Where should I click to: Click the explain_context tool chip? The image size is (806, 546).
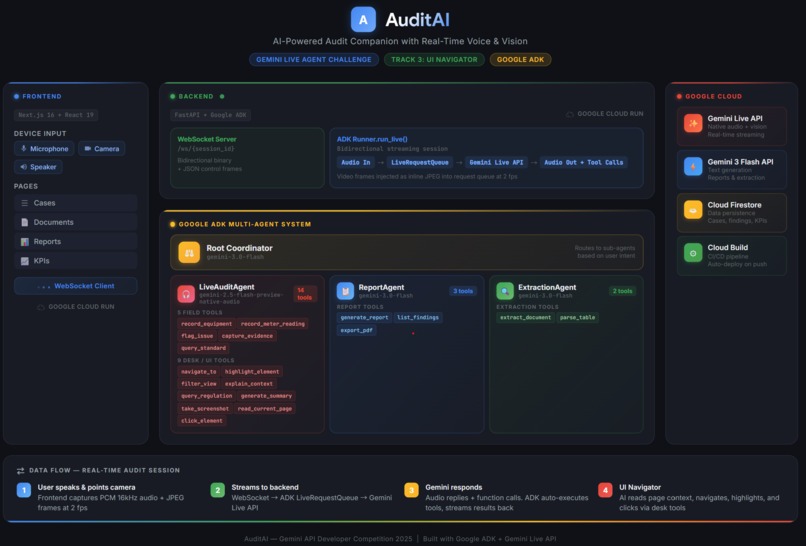click(249, 384)
